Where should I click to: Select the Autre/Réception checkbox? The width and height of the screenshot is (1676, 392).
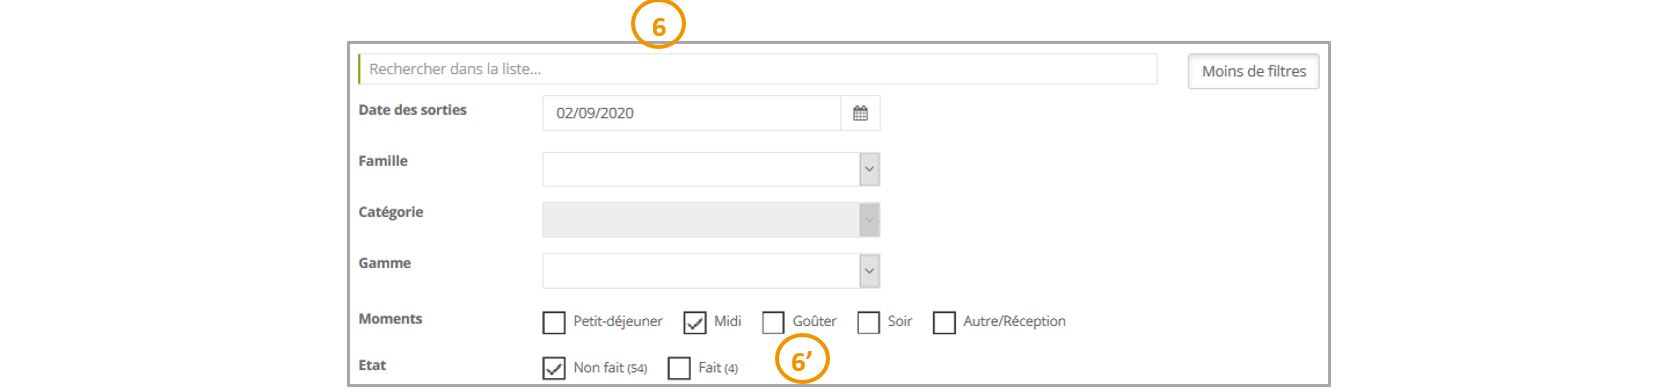tap(944, 322)
